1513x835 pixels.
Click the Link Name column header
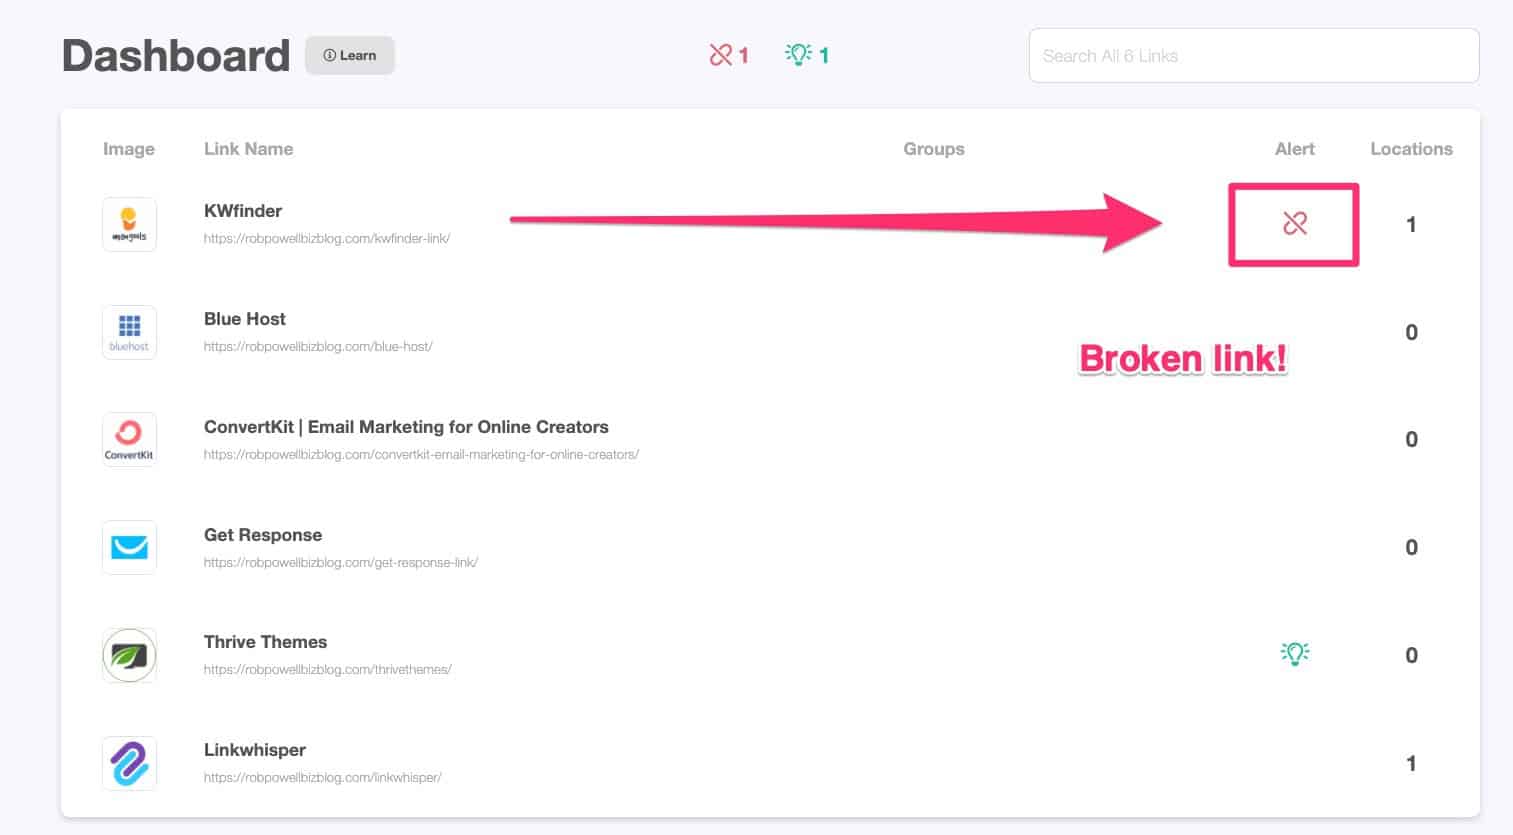point(248,149)
